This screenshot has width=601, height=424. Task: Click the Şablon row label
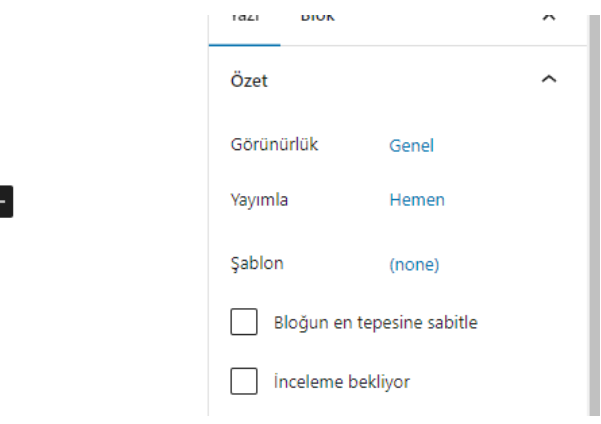click(257, 264)
